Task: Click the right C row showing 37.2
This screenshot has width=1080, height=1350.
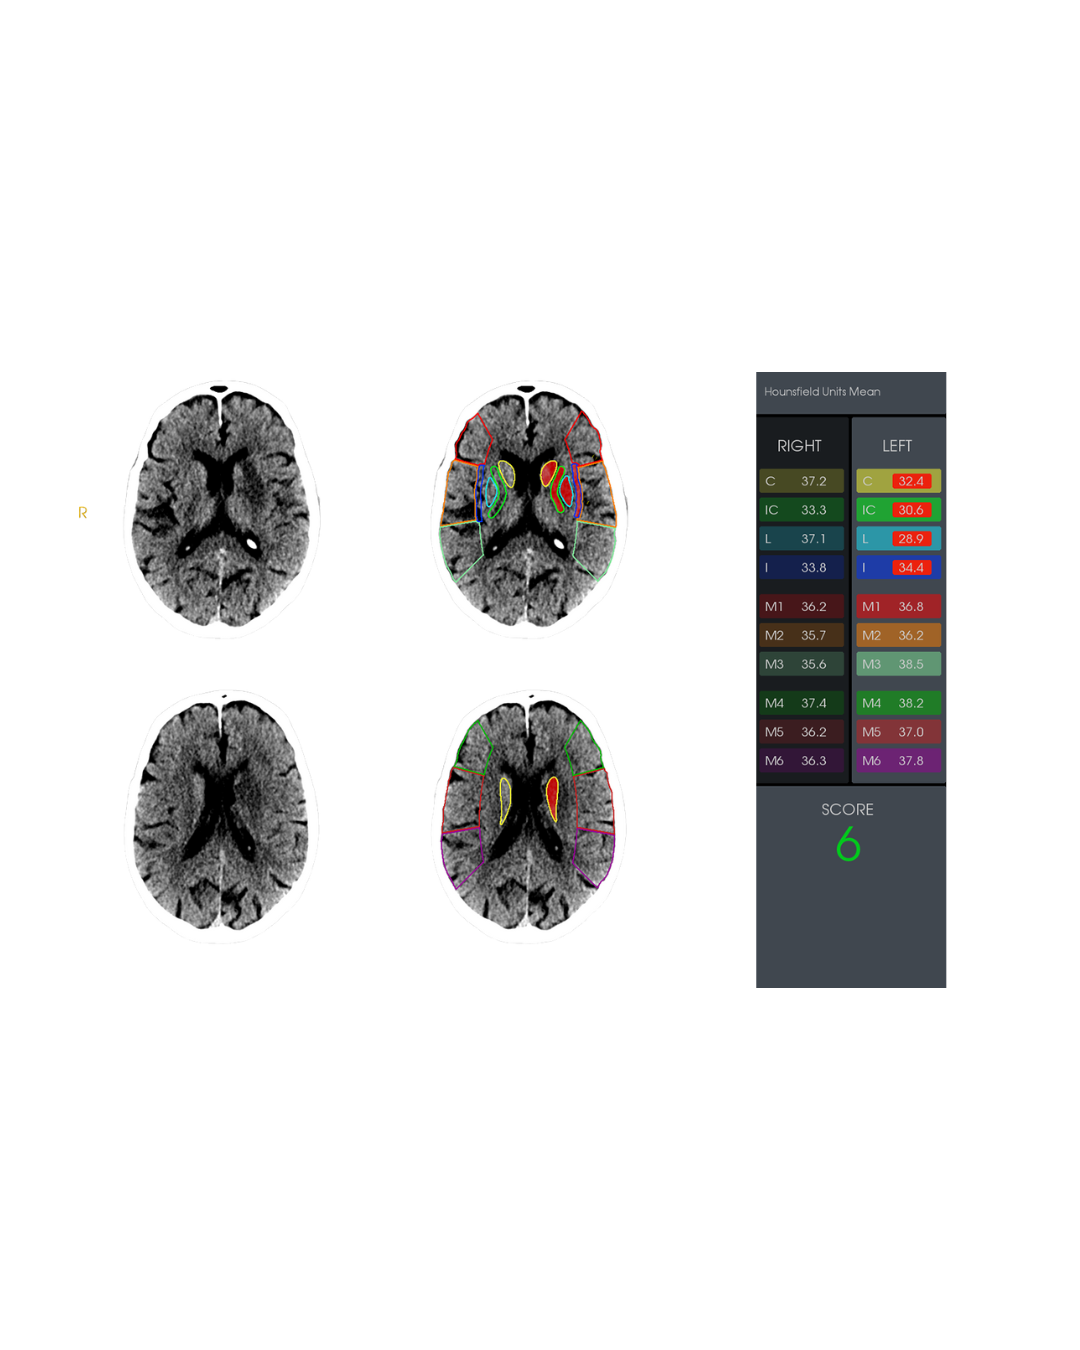Action: pyautogui.click(x=801, y=481)
